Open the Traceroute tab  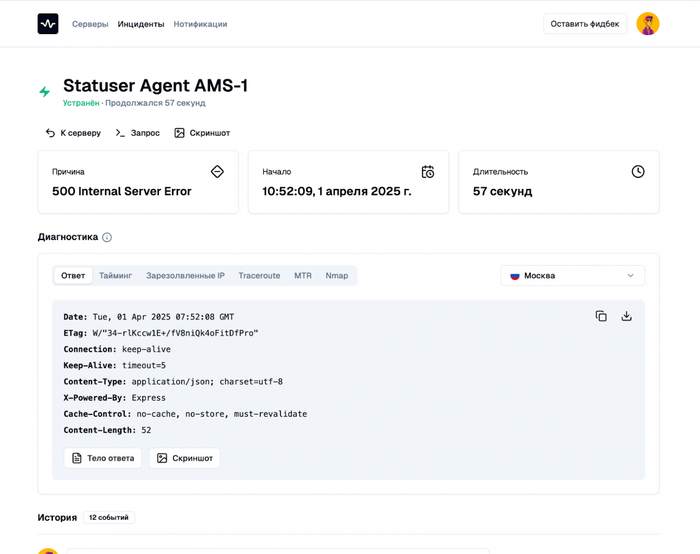[259, 276]
